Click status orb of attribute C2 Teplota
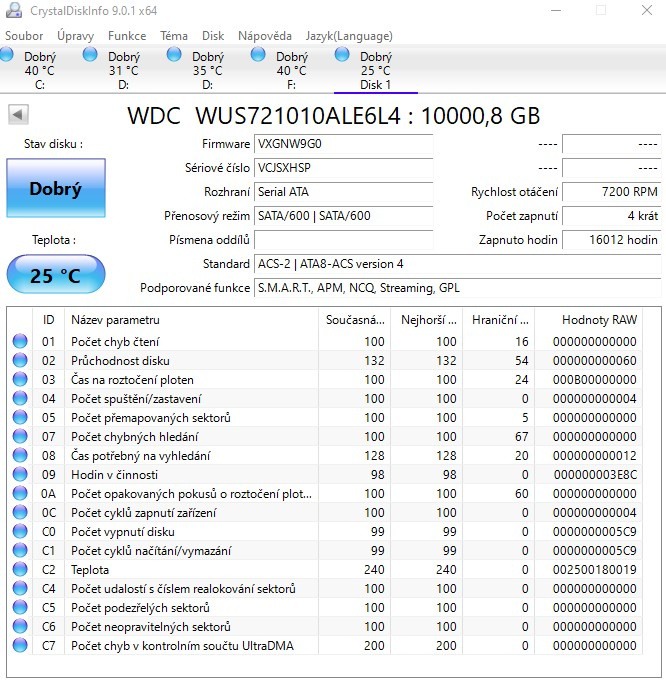The width and height of the screenshot is (666, 684). [x=20, y=569]
